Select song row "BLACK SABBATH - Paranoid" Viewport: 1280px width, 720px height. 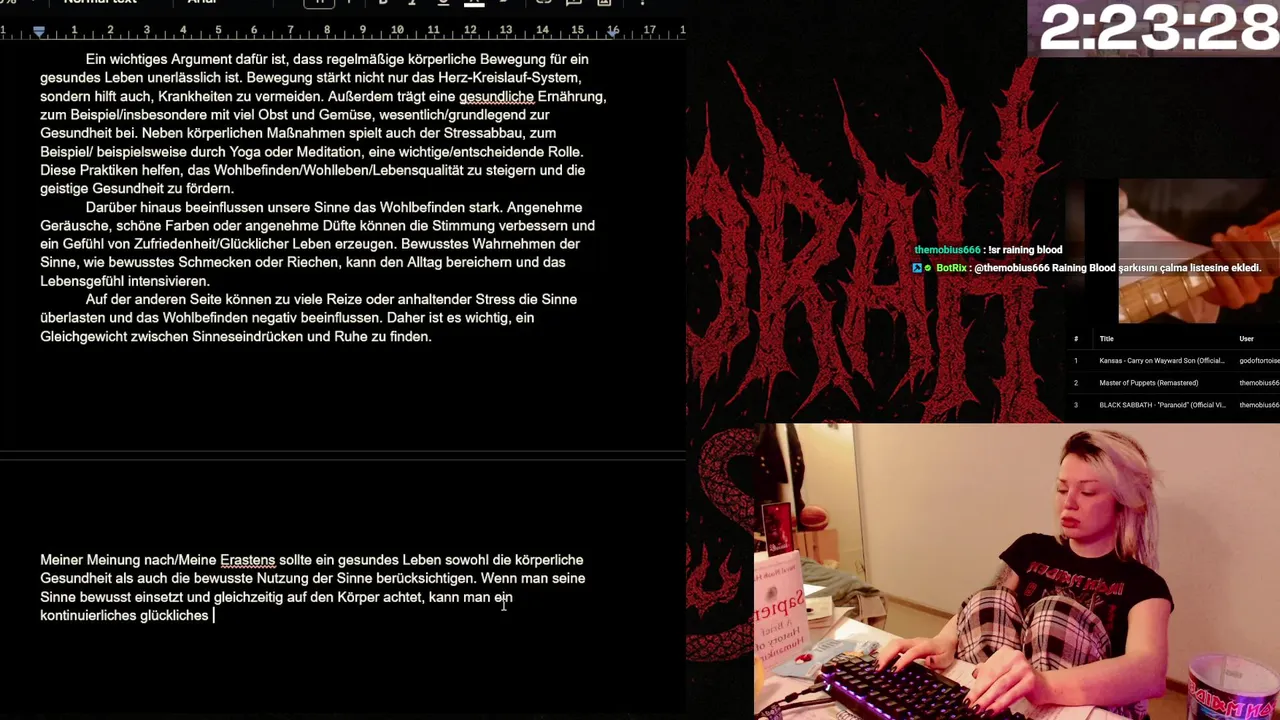point(1172,405)
